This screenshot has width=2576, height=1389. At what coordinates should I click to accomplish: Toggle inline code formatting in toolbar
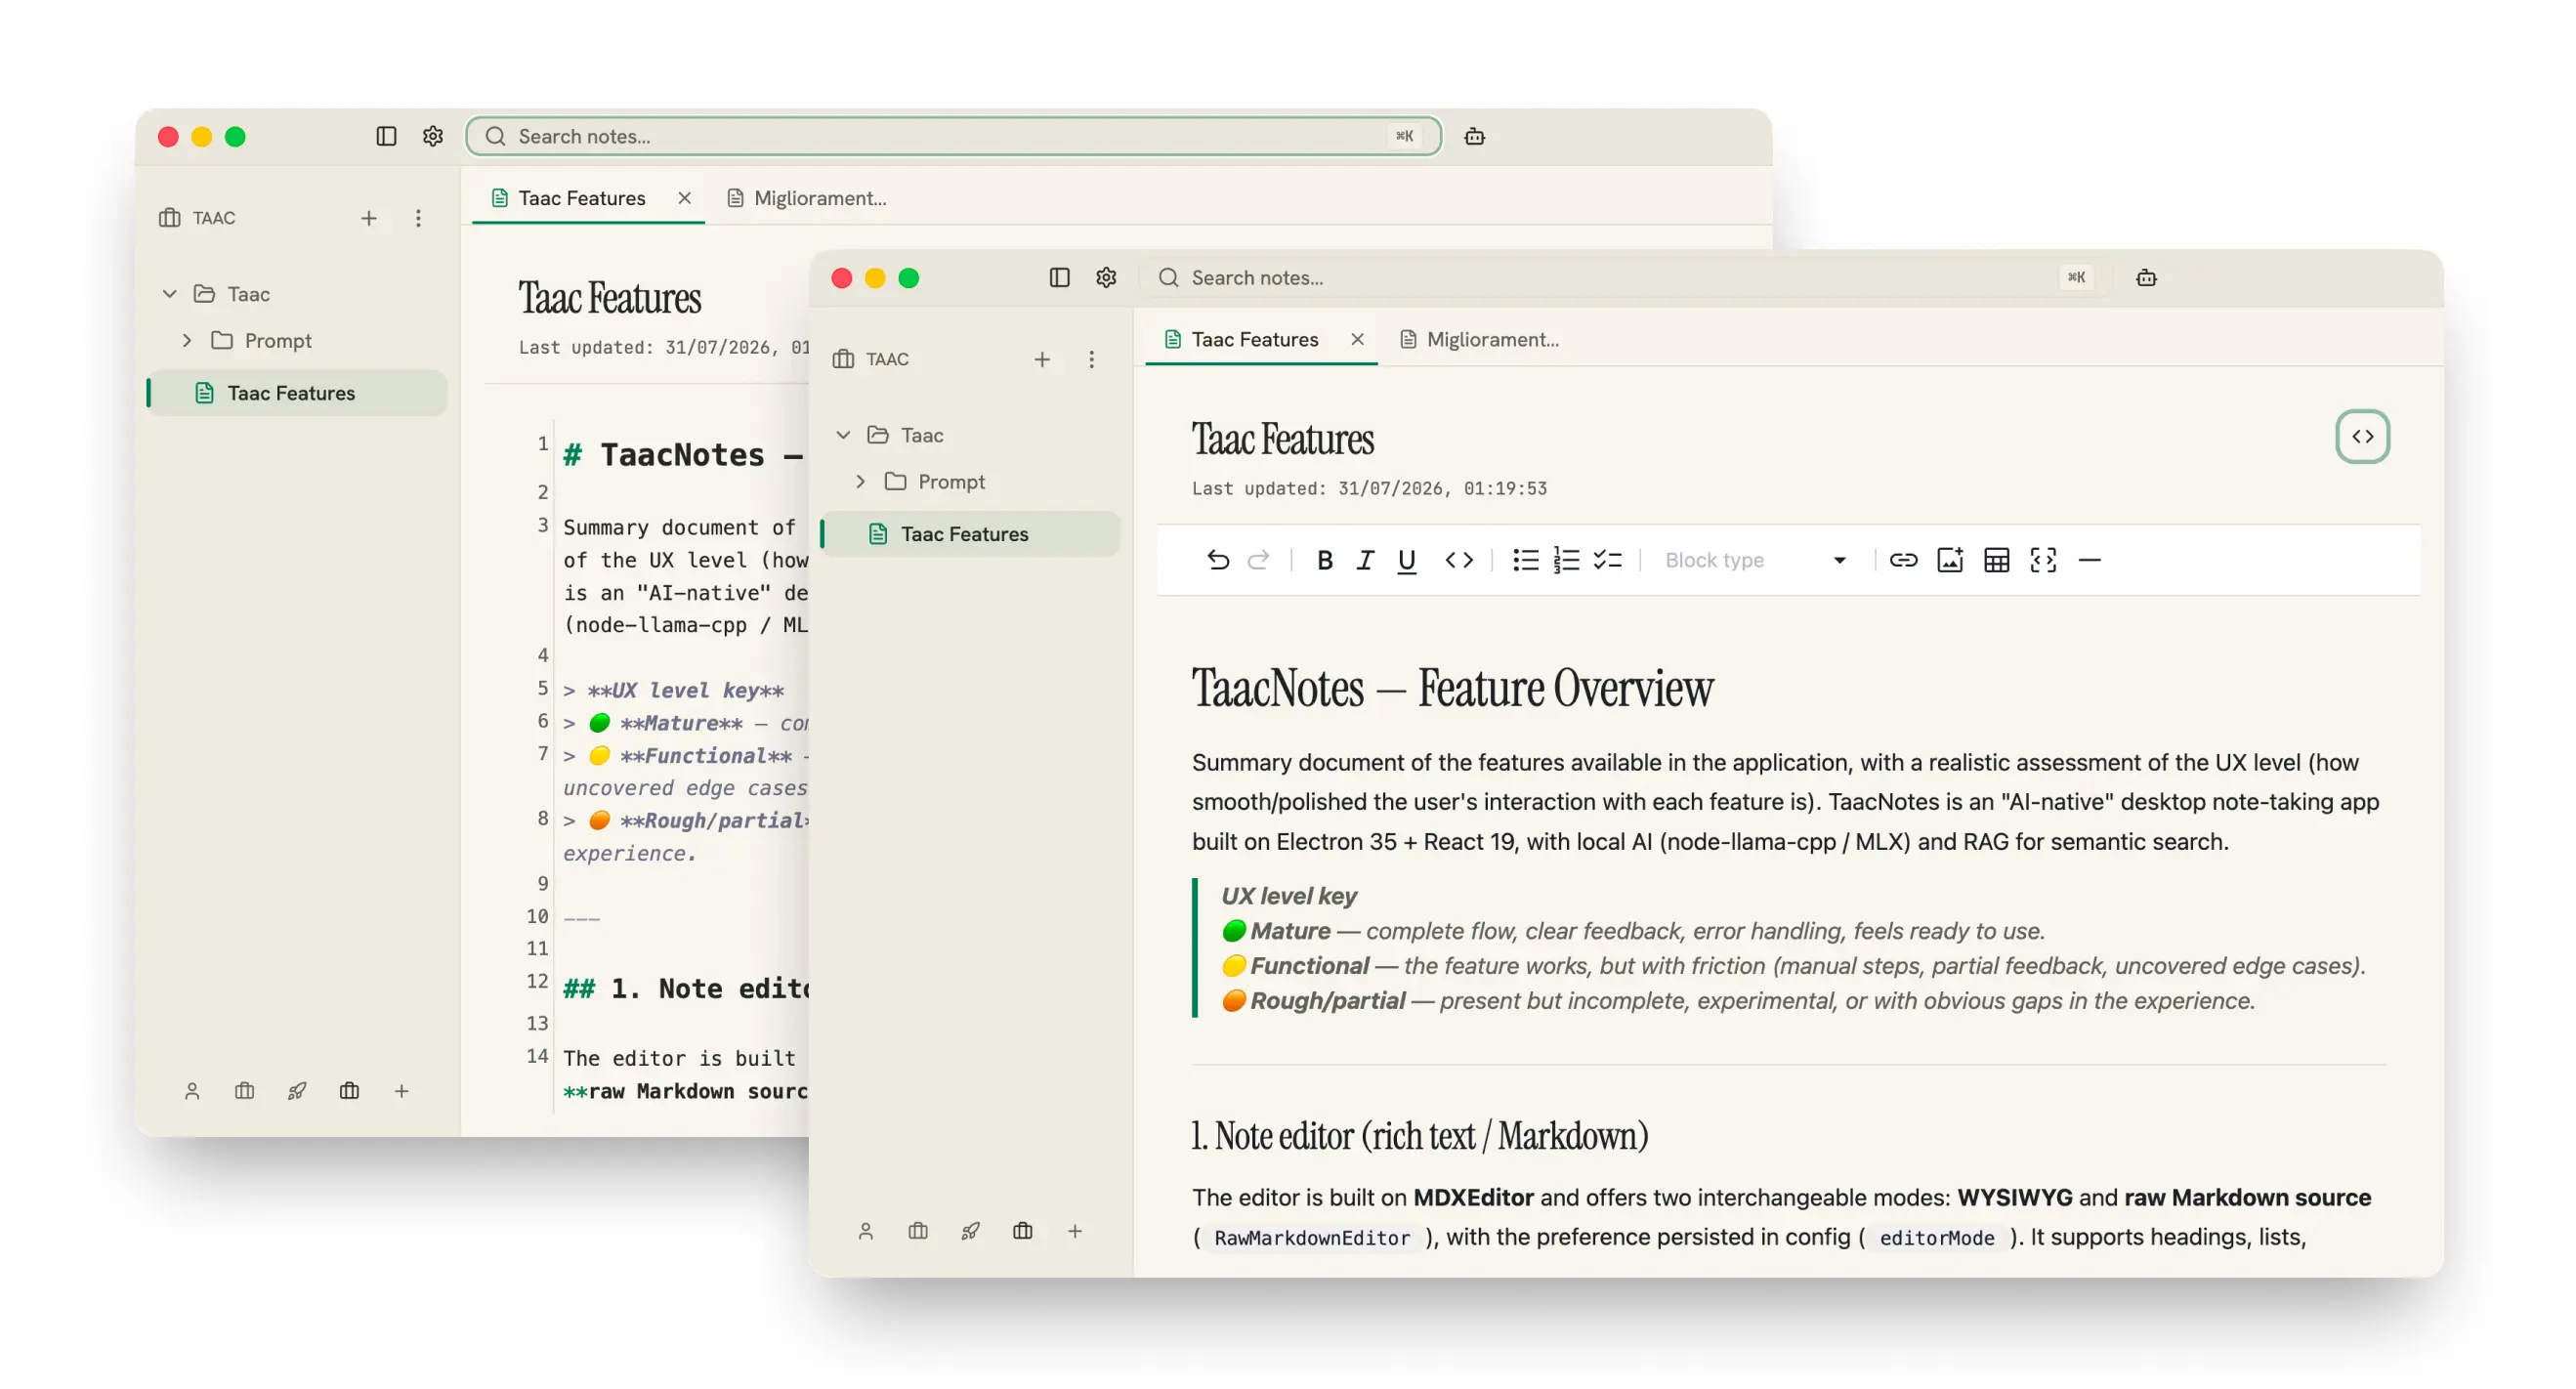[x=1458, y=560]
